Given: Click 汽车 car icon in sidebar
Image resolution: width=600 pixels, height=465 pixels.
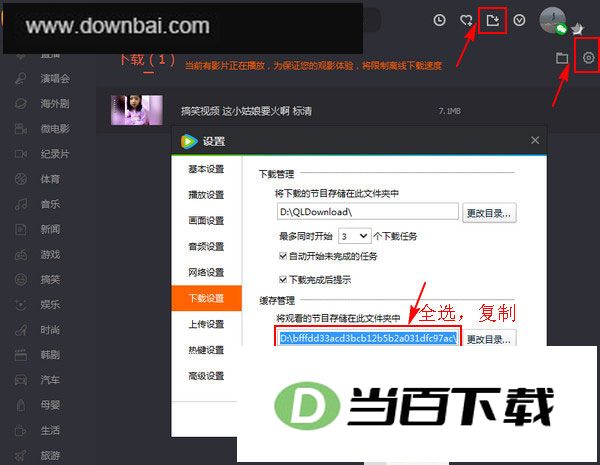Looking at the screenshot, I should pyautogui.click(x=21, y=380).
